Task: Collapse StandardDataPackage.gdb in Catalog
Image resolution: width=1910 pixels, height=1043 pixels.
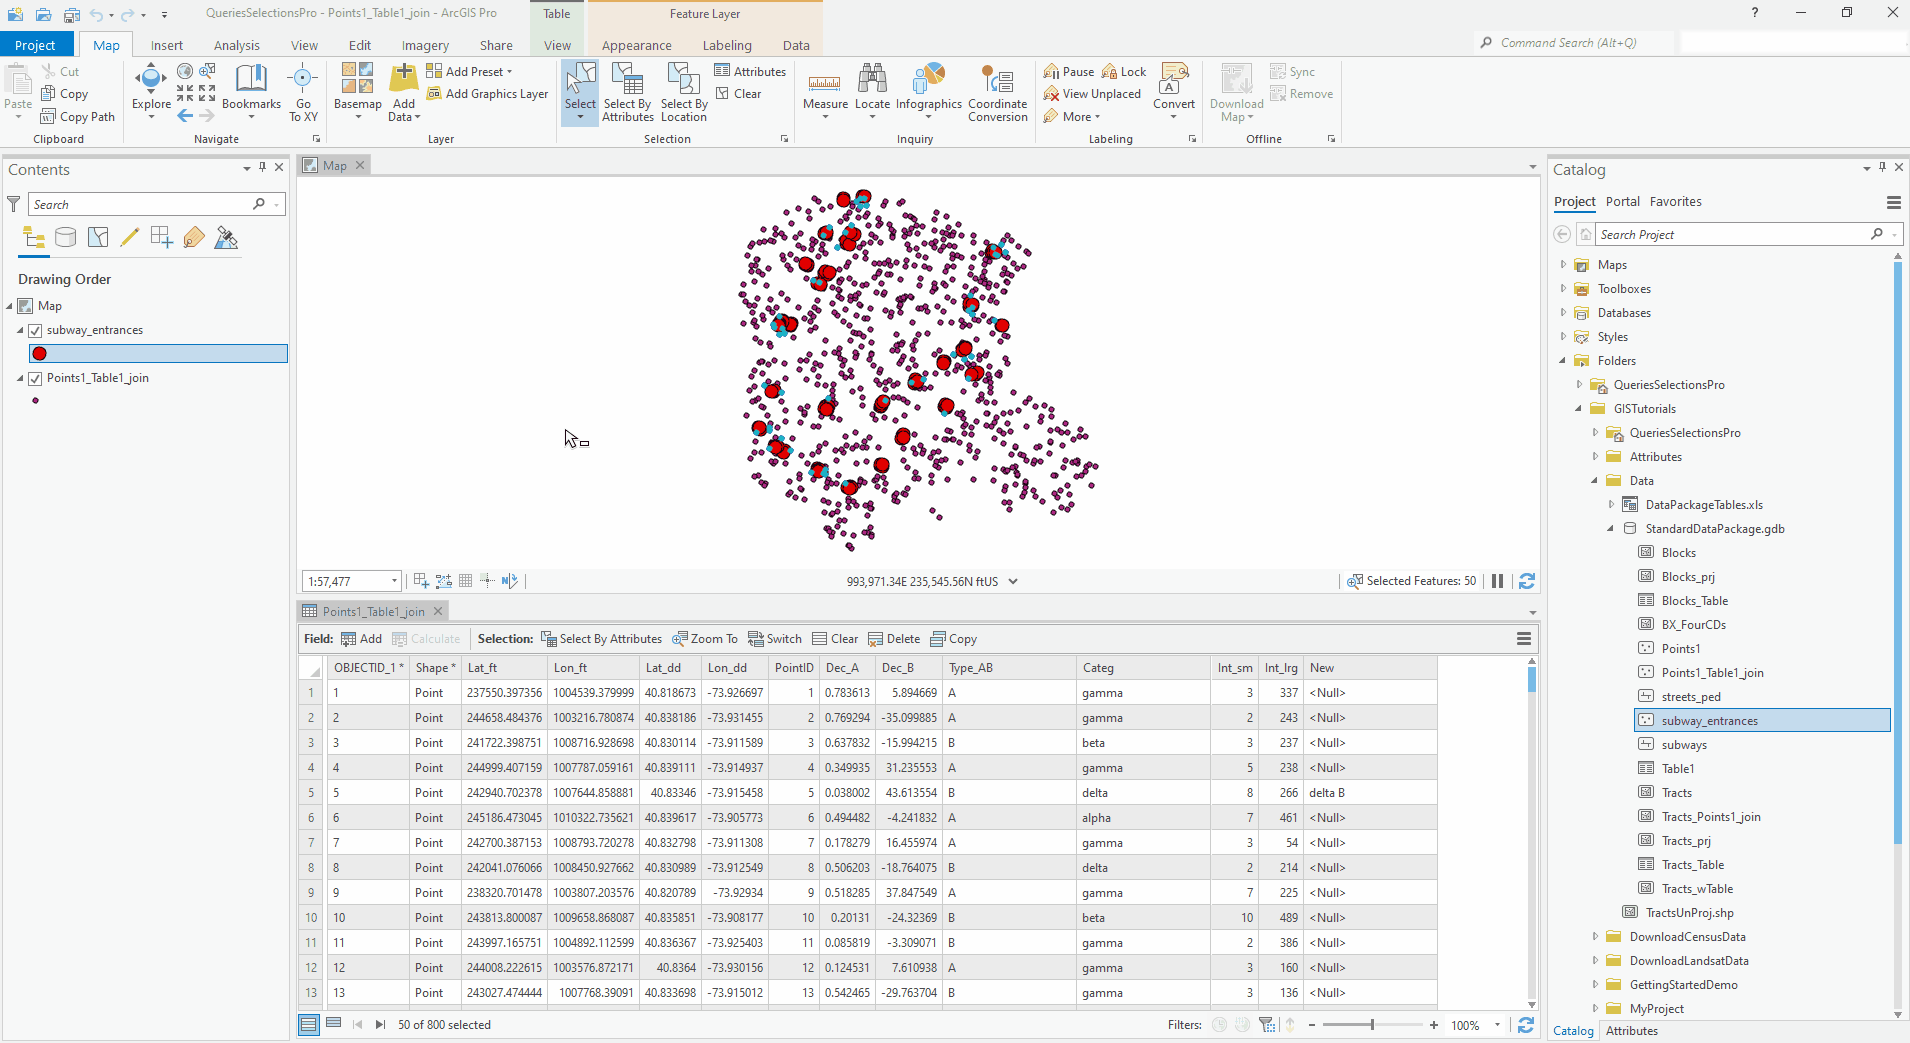Action: (1610, 528)
